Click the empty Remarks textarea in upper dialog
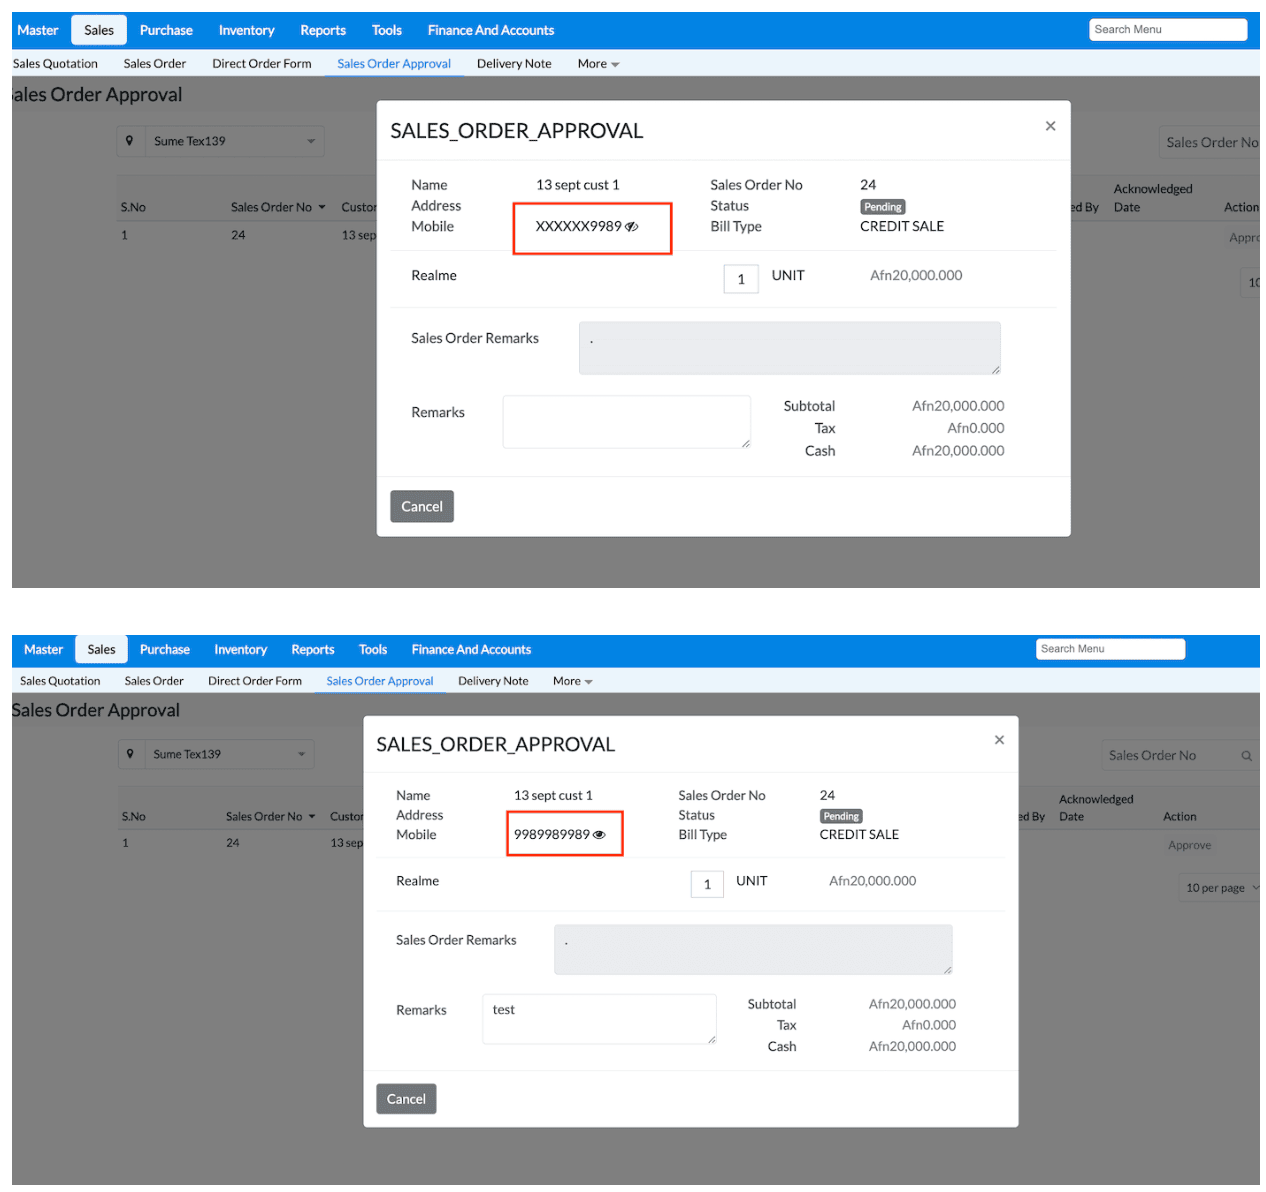Viewport: 1266px width, 1192px height. (x=626, y=421)
